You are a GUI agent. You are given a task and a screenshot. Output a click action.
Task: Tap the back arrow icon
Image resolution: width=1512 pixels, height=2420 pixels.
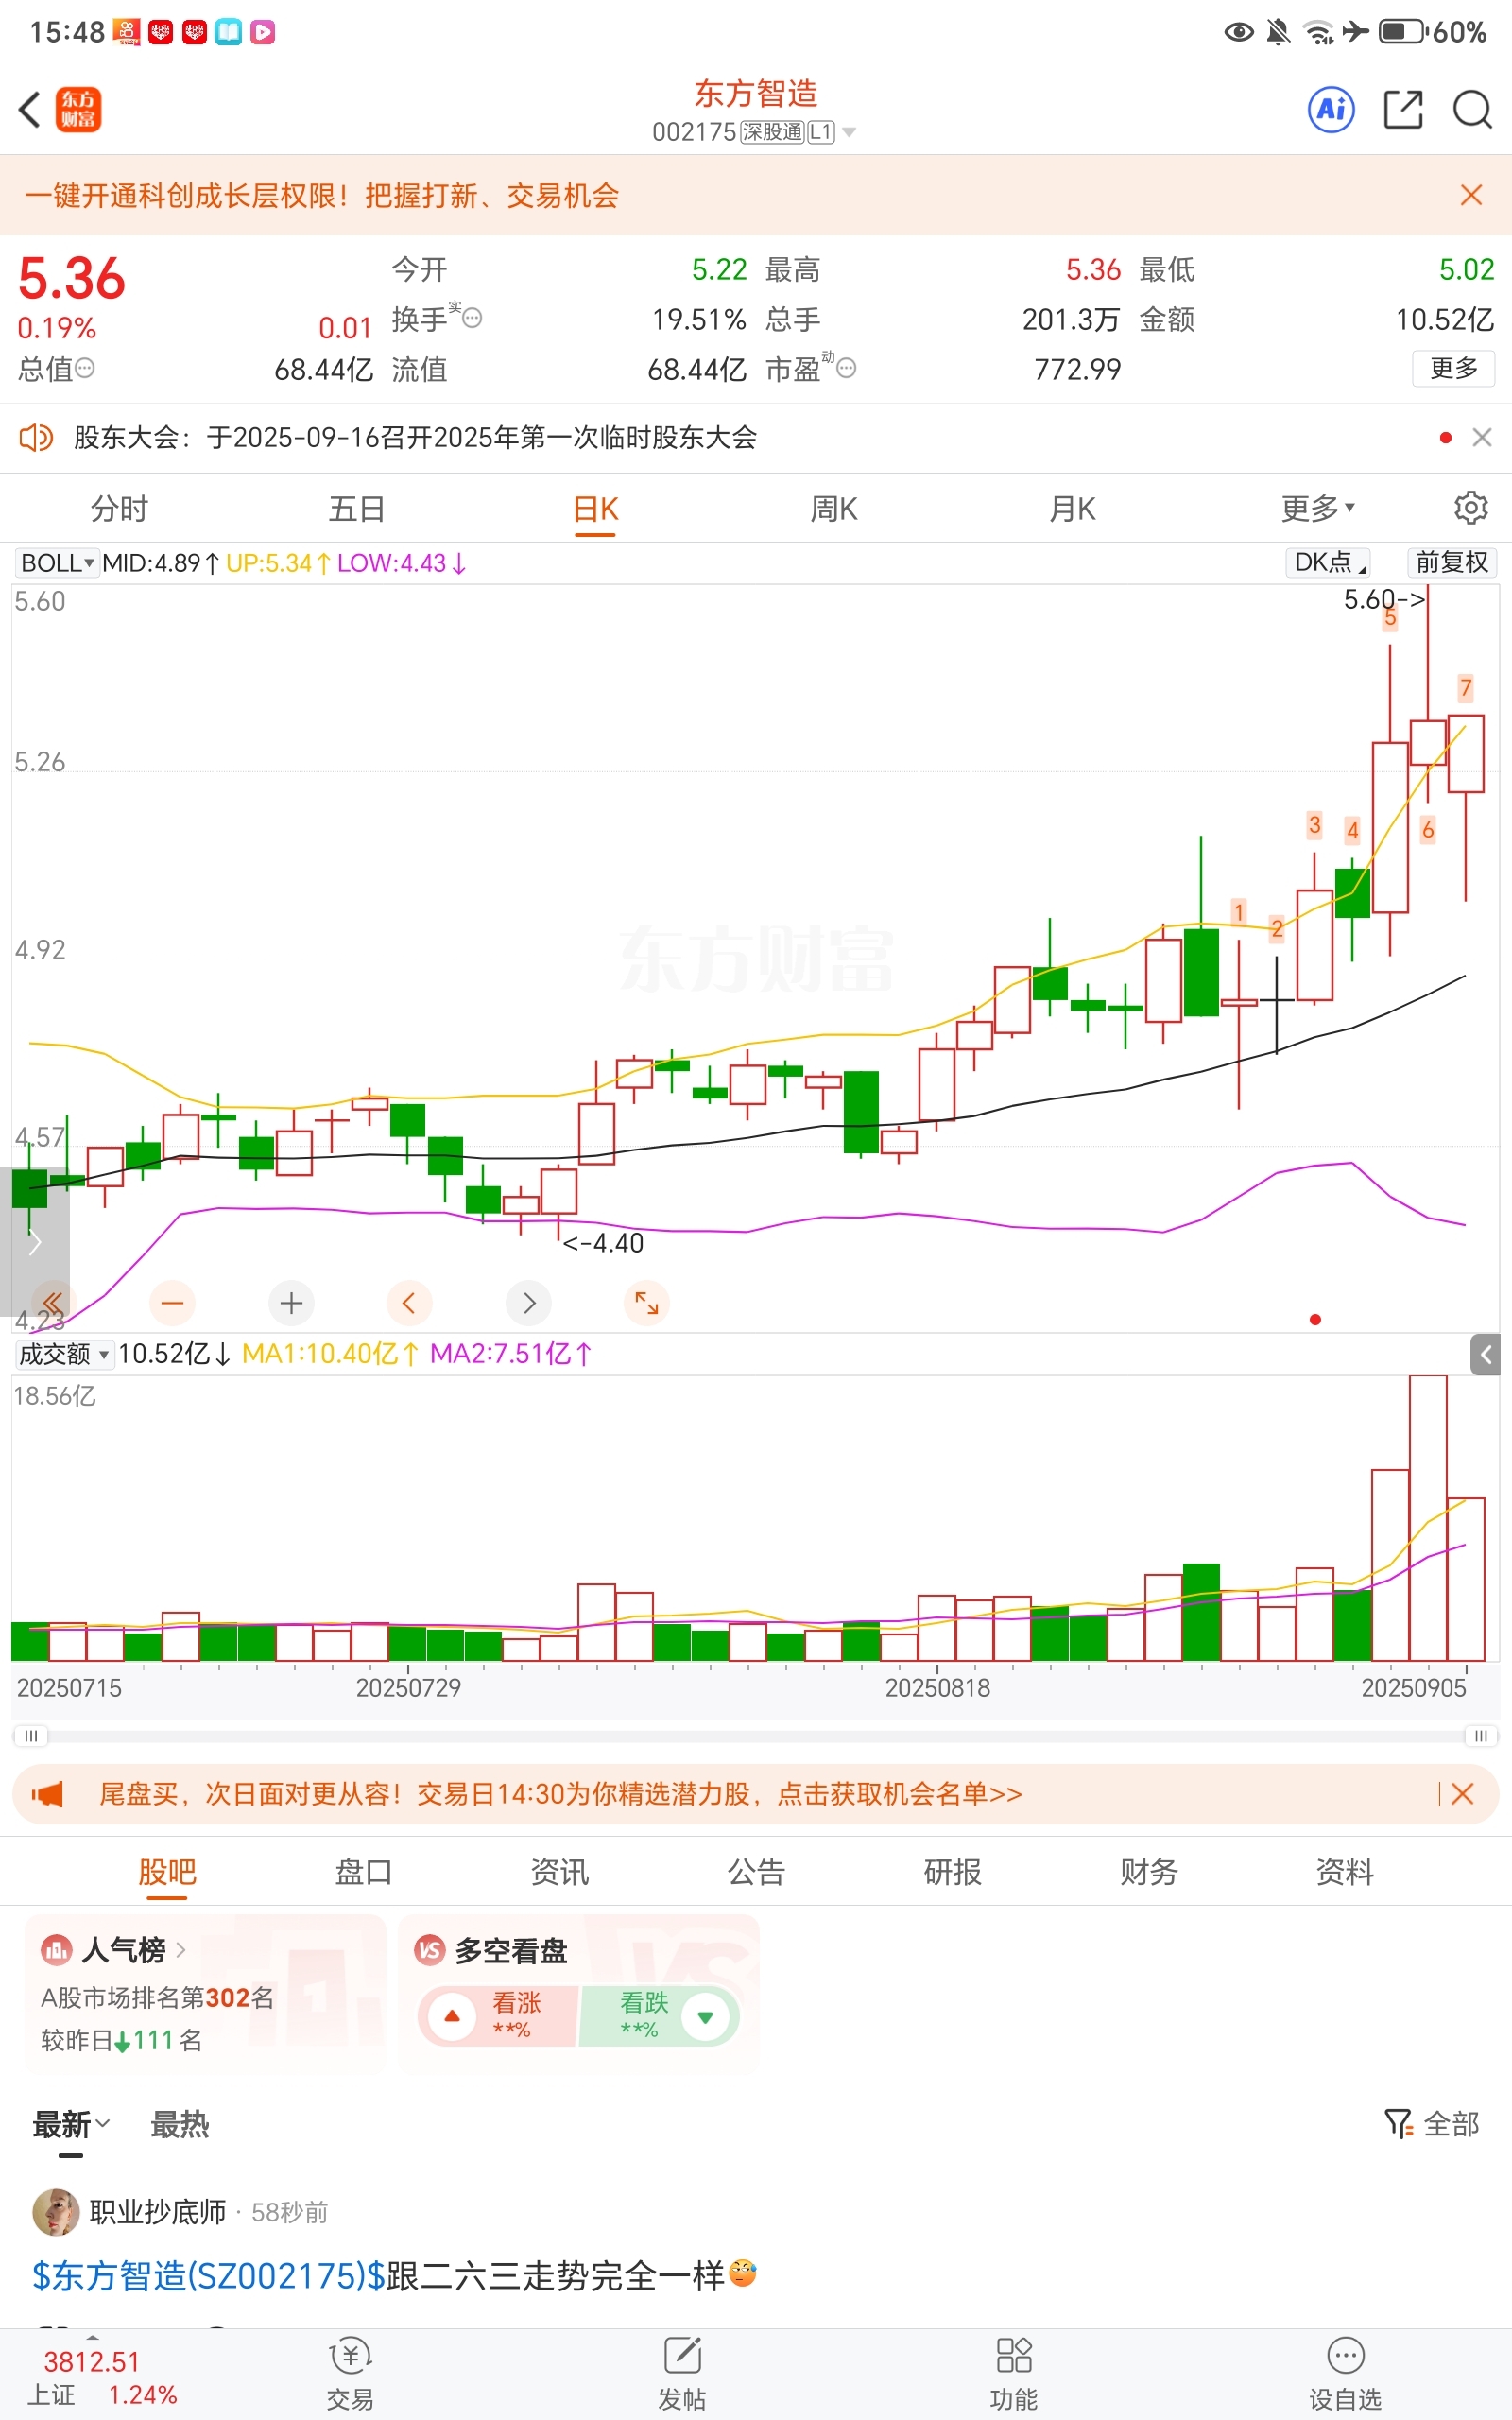pyautogui.click(x=30, y=110)
